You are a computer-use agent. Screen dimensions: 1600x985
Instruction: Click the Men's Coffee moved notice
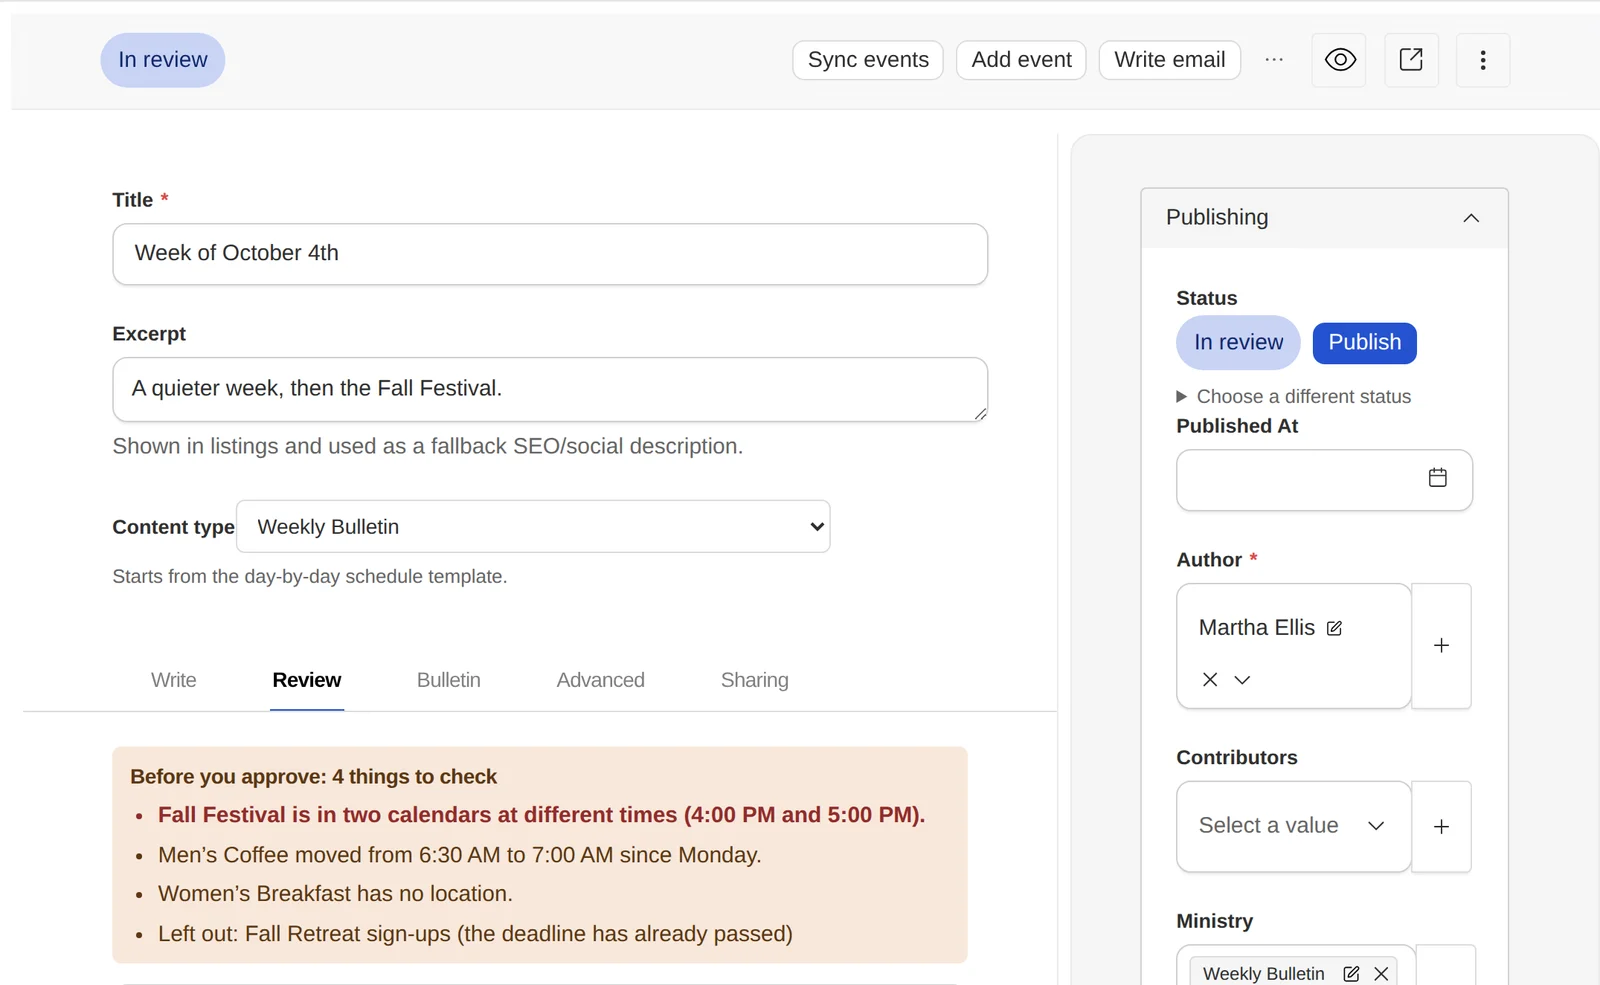(x=460, y=855)
